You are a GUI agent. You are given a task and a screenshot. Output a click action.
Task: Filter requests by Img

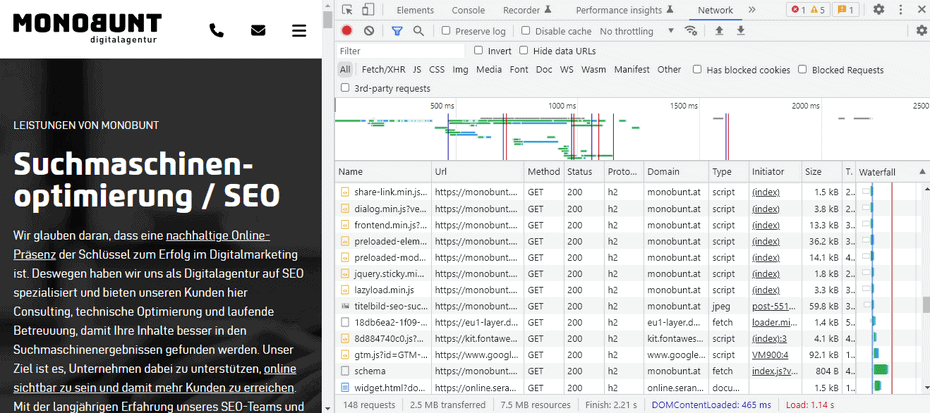(x=460, y=69)
